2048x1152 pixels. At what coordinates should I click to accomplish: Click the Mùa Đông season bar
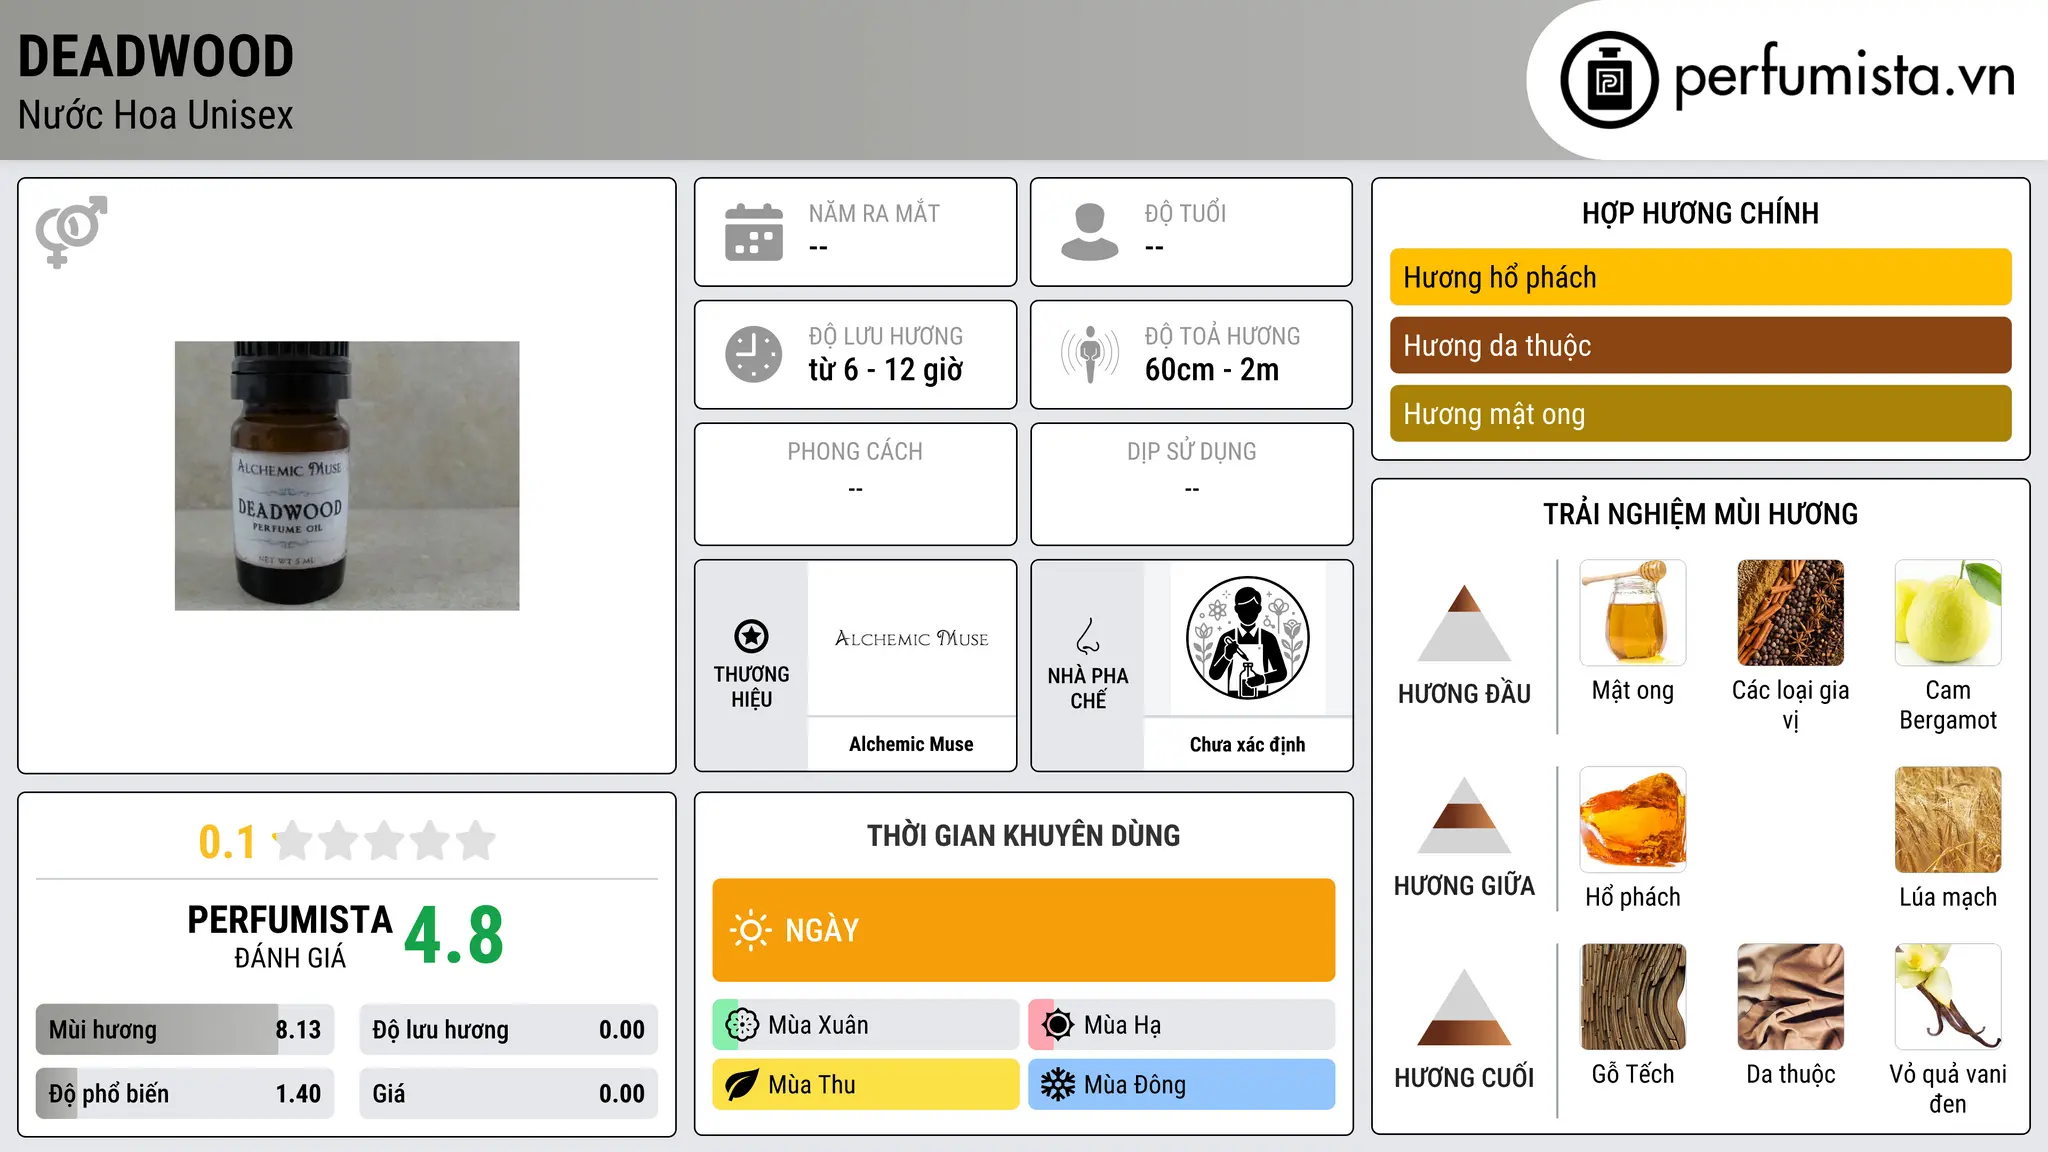1181,1085
